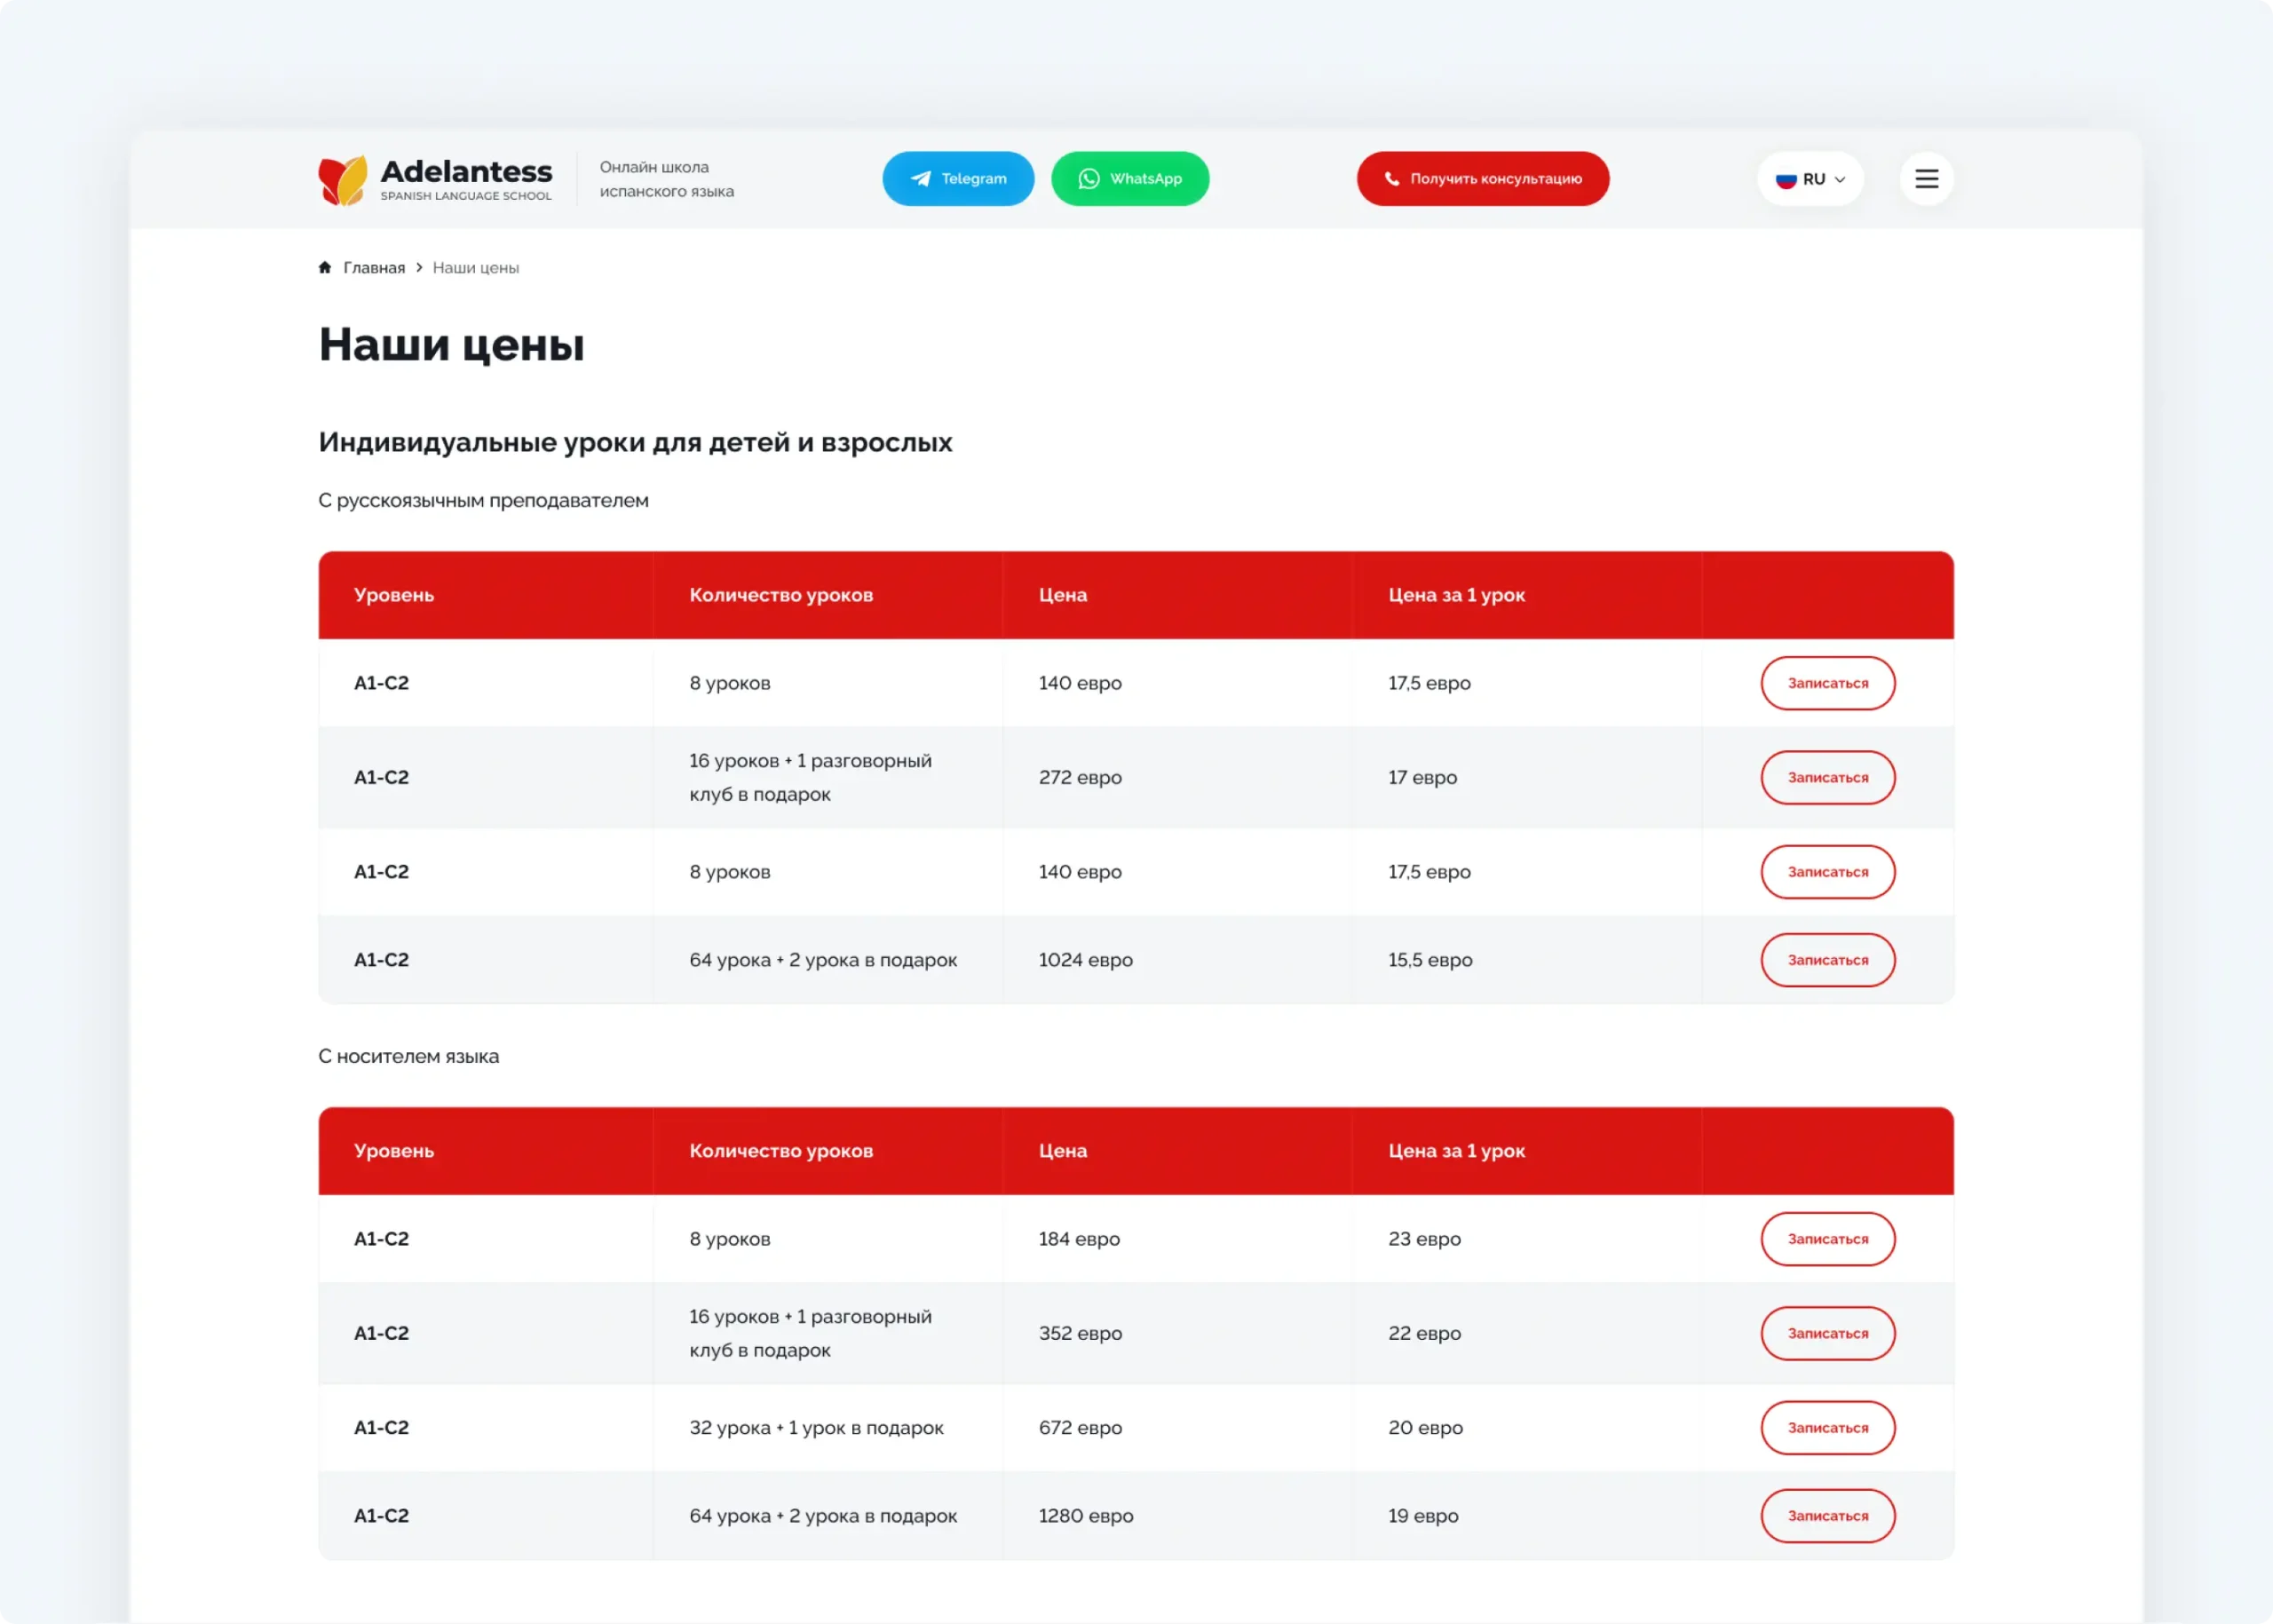Open the language dropdown chevron
This screenshot has width=2273, height=1624.
click(x=1840, y=180)
